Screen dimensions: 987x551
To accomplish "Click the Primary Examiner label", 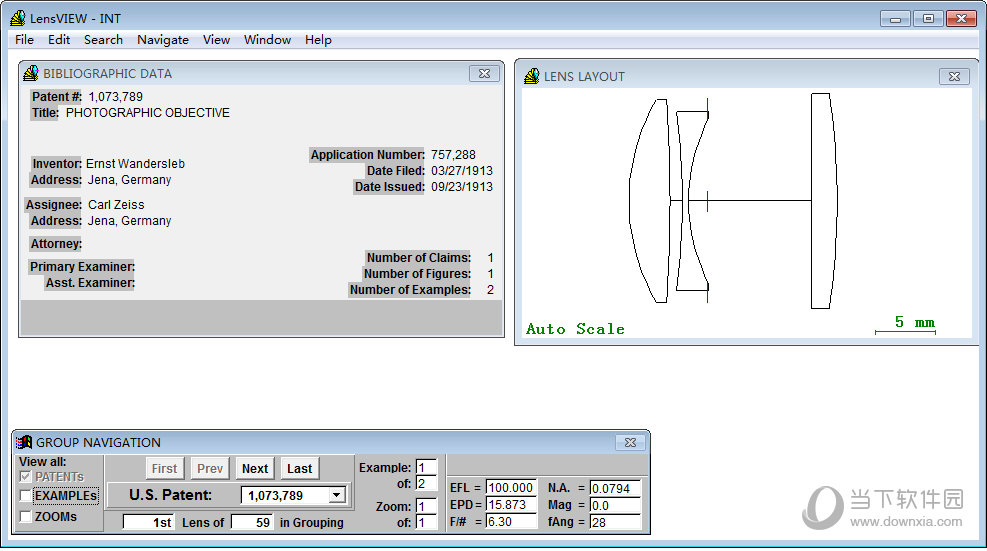I will coord(82,266).
